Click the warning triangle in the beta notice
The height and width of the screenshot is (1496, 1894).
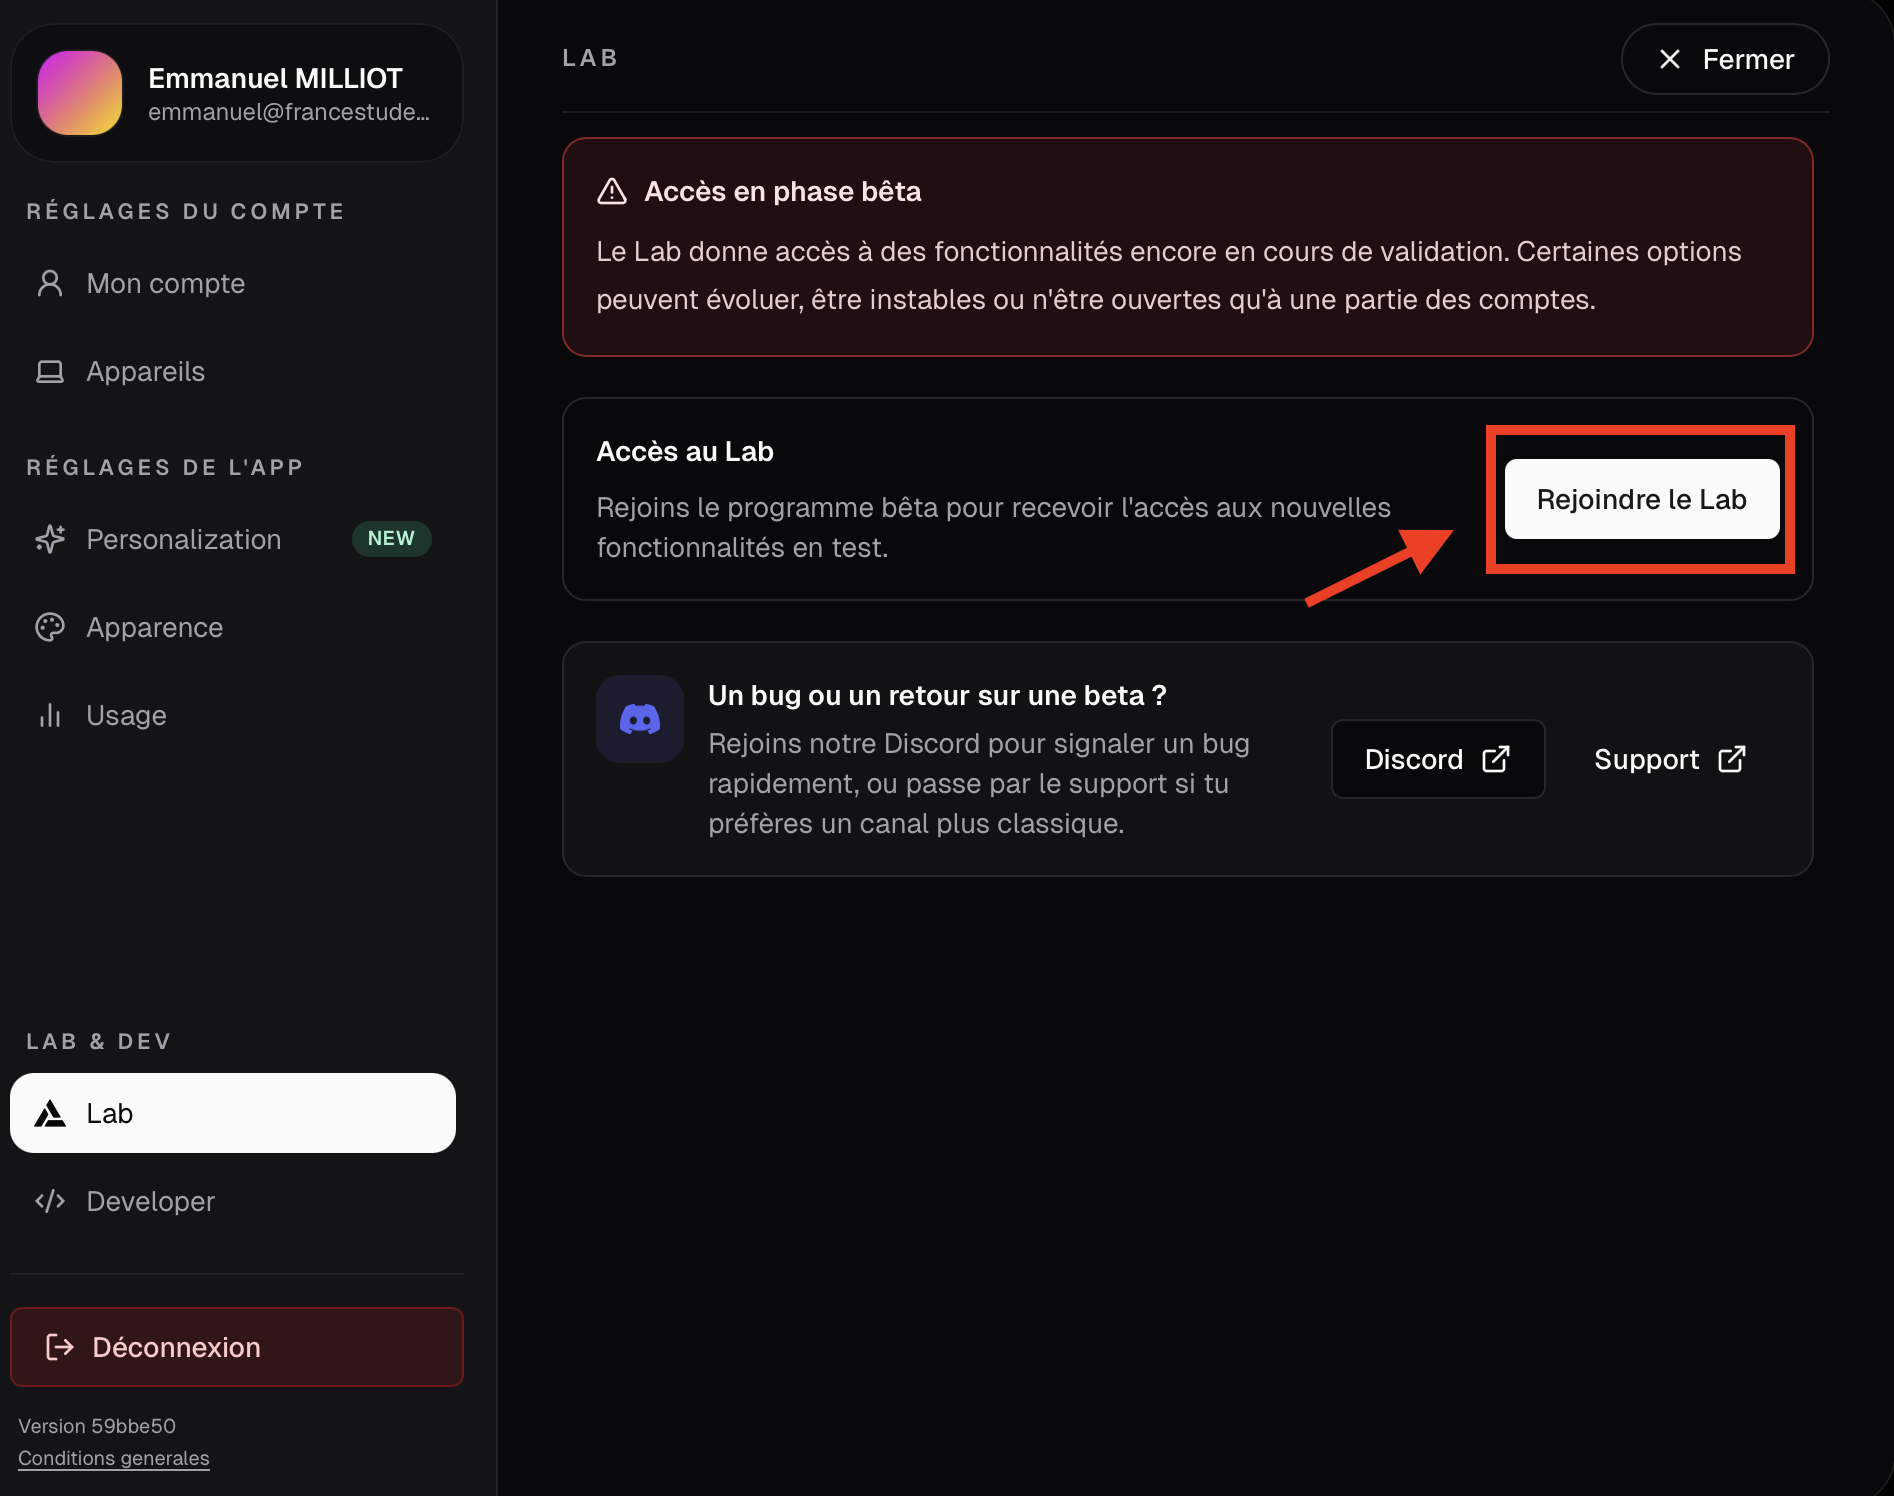tap(611, 191)
